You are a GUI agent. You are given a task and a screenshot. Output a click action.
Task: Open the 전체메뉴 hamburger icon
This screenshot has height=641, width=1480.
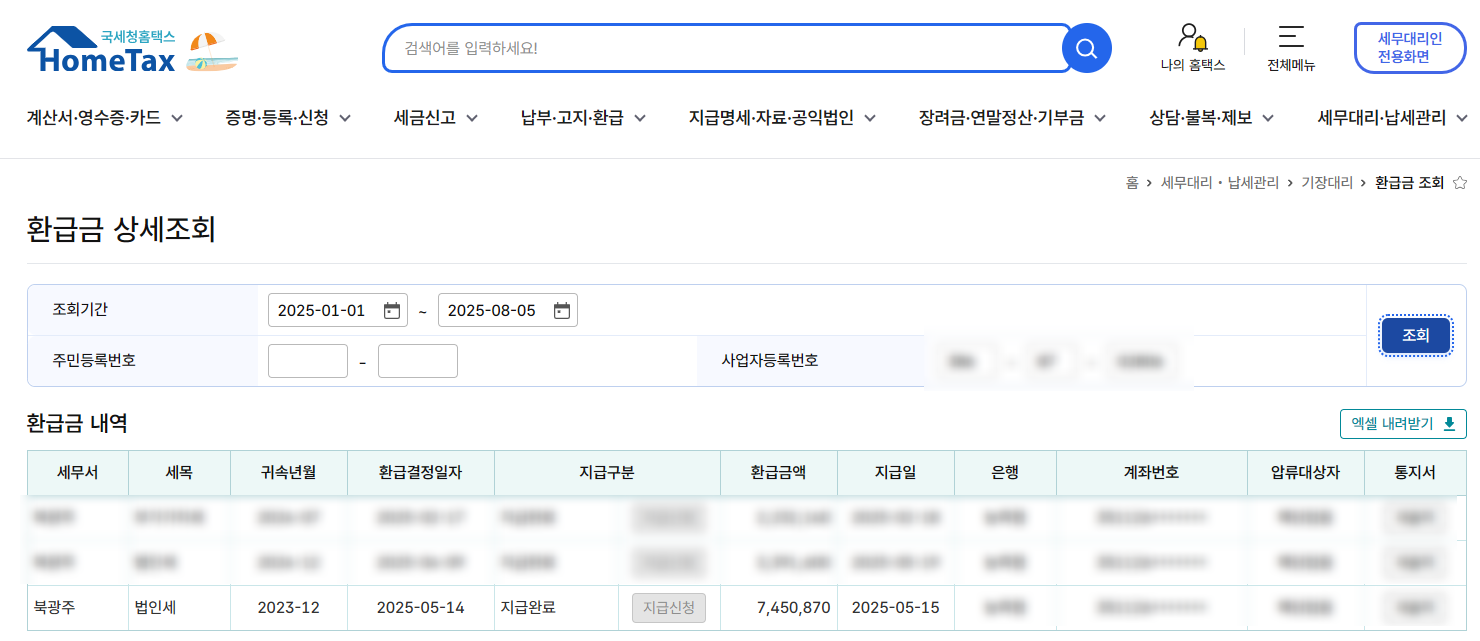coord(1290,38)
